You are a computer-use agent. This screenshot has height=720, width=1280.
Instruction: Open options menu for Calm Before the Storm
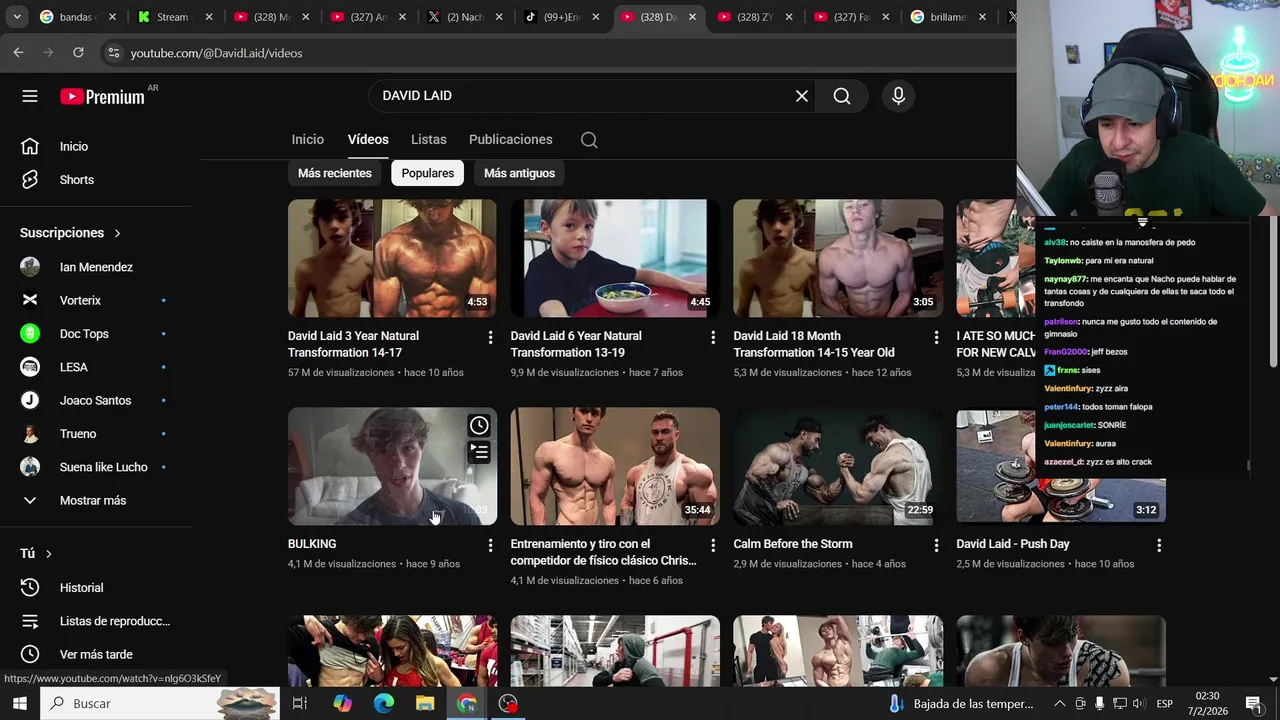(936, 545)
